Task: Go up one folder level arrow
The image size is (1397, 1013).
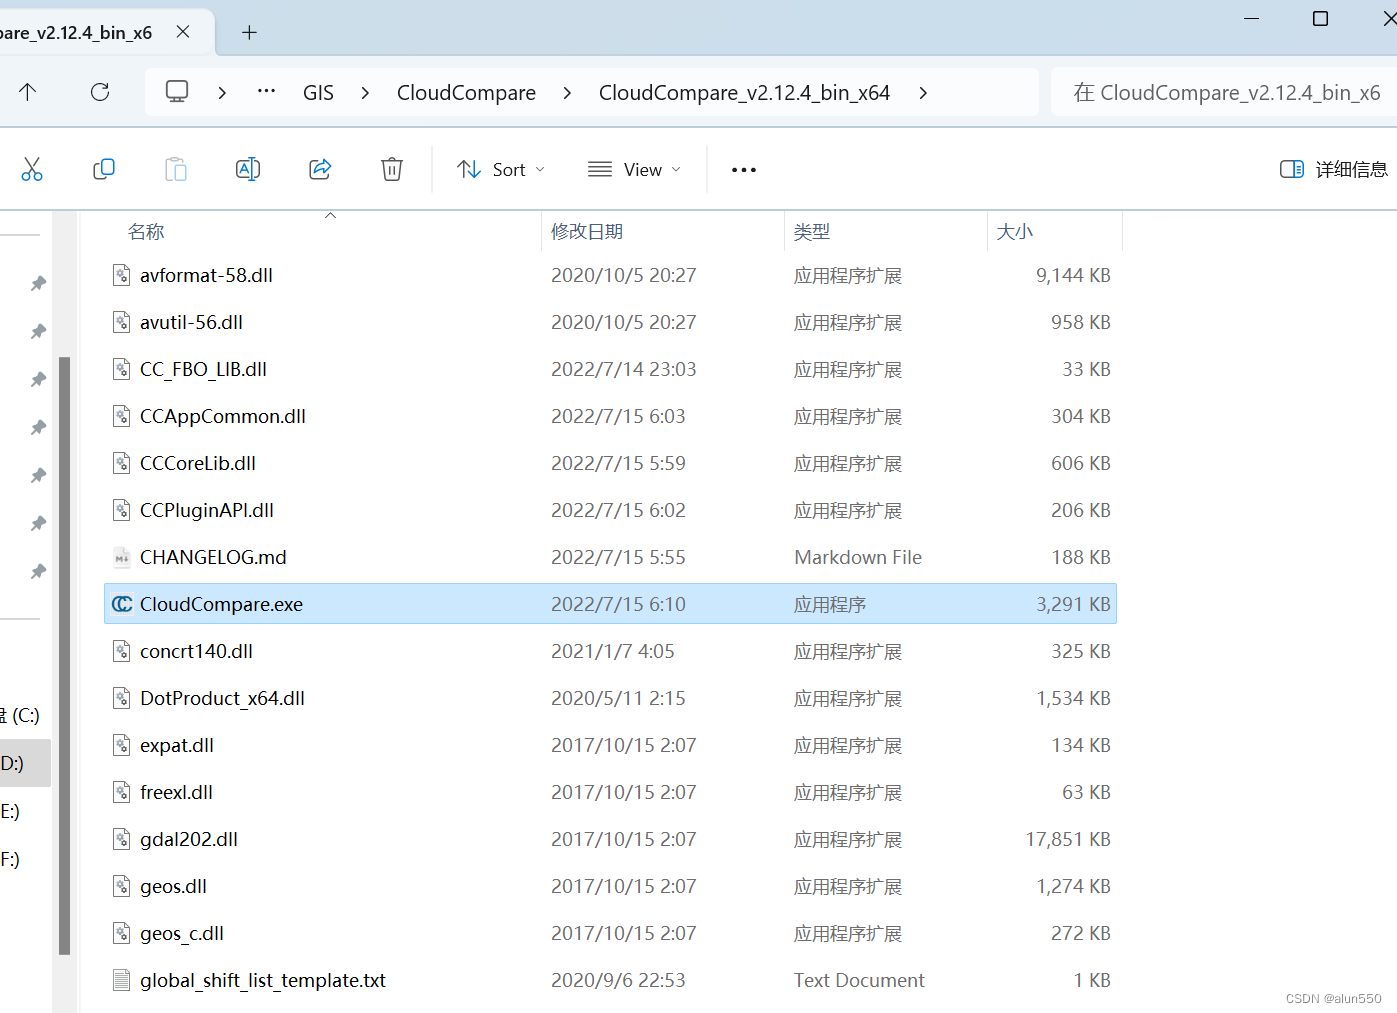Action: coord(28,92)
